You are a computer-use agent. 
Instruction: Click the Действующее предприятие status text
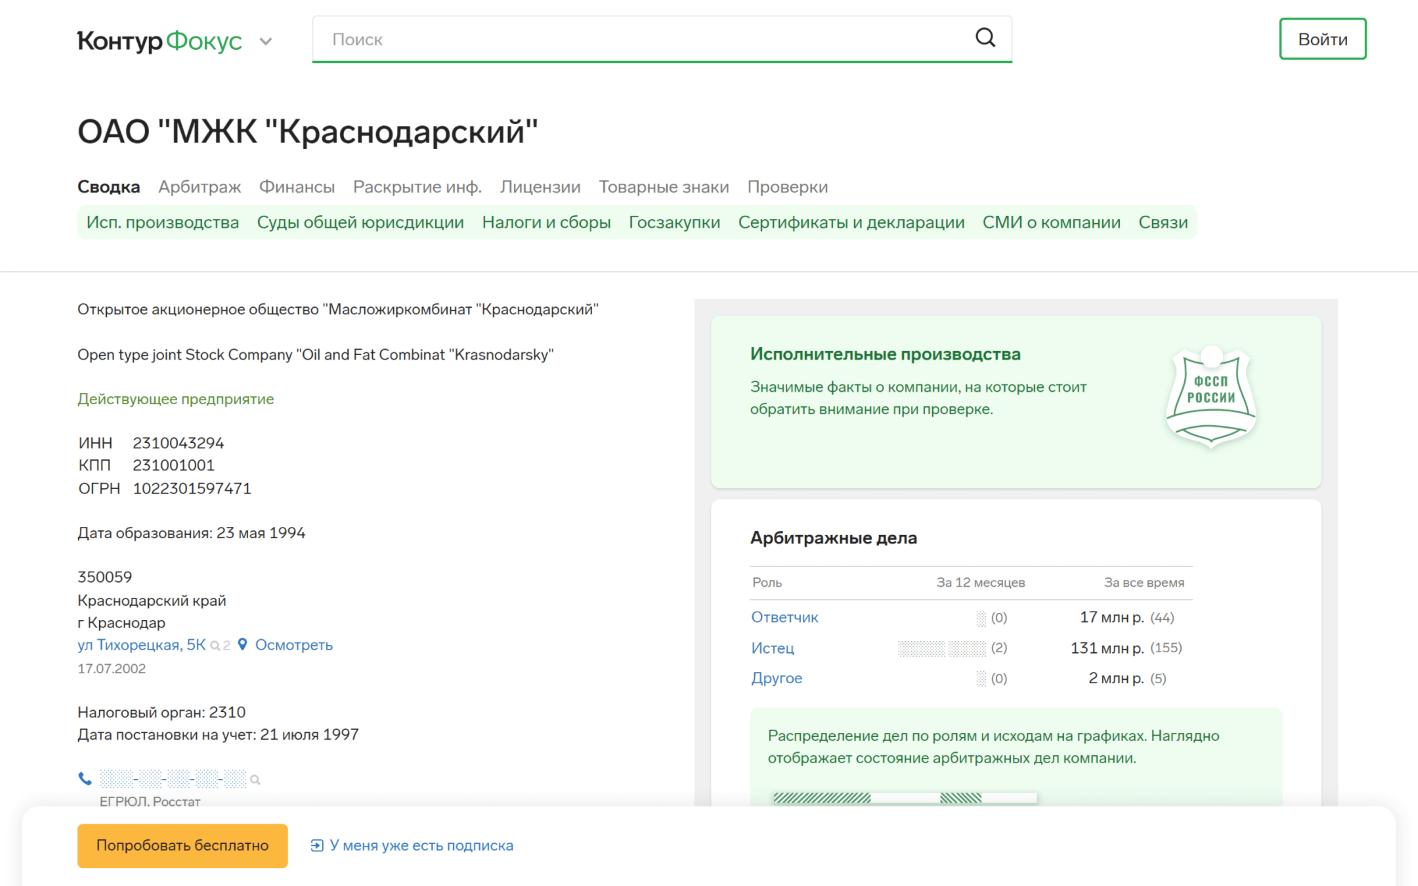pos(176,399)
